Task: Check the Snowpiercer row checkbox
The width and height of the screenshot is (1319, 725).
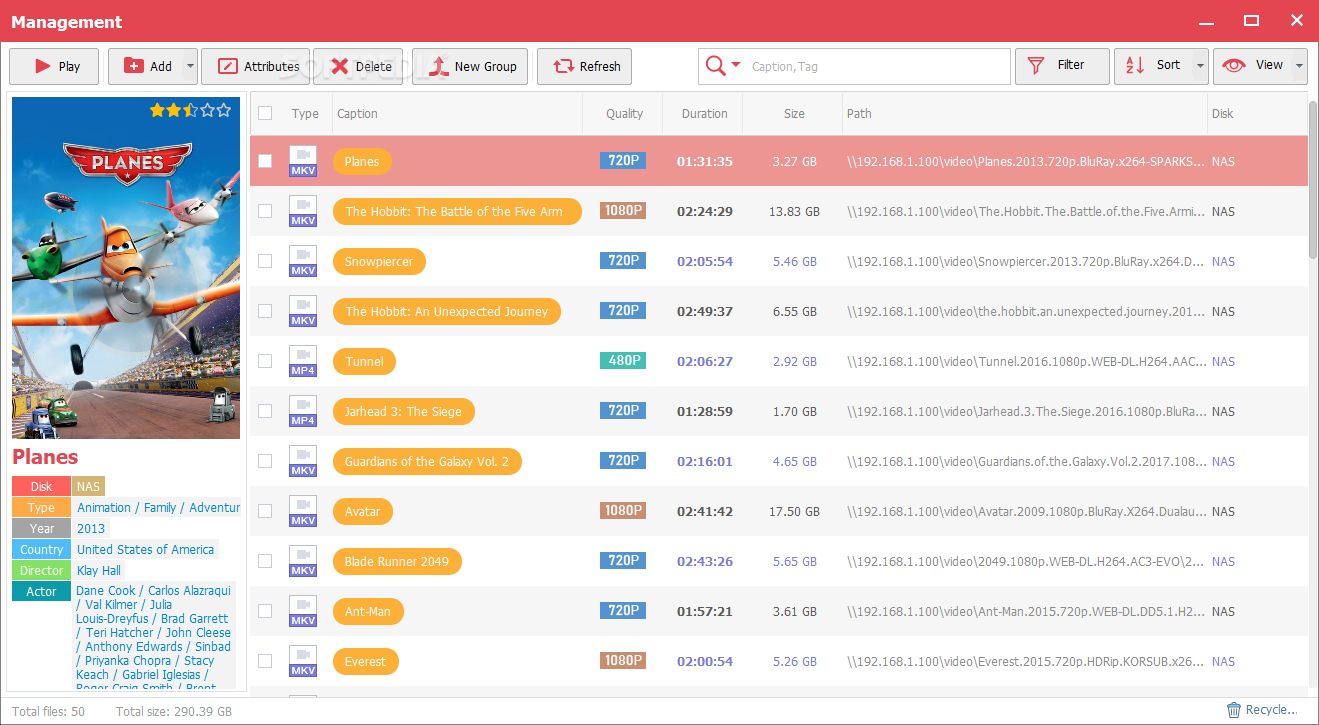Action: tap(265, 261)
